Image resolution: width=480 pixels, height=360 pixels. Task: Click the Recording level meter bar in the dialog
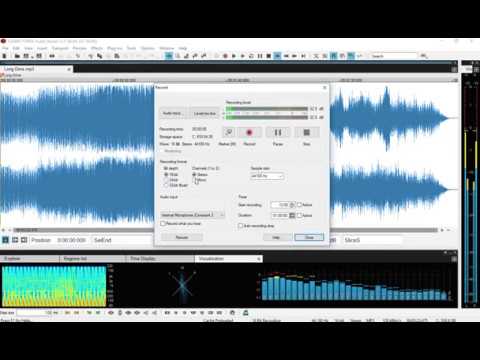[x=267, y=113]
